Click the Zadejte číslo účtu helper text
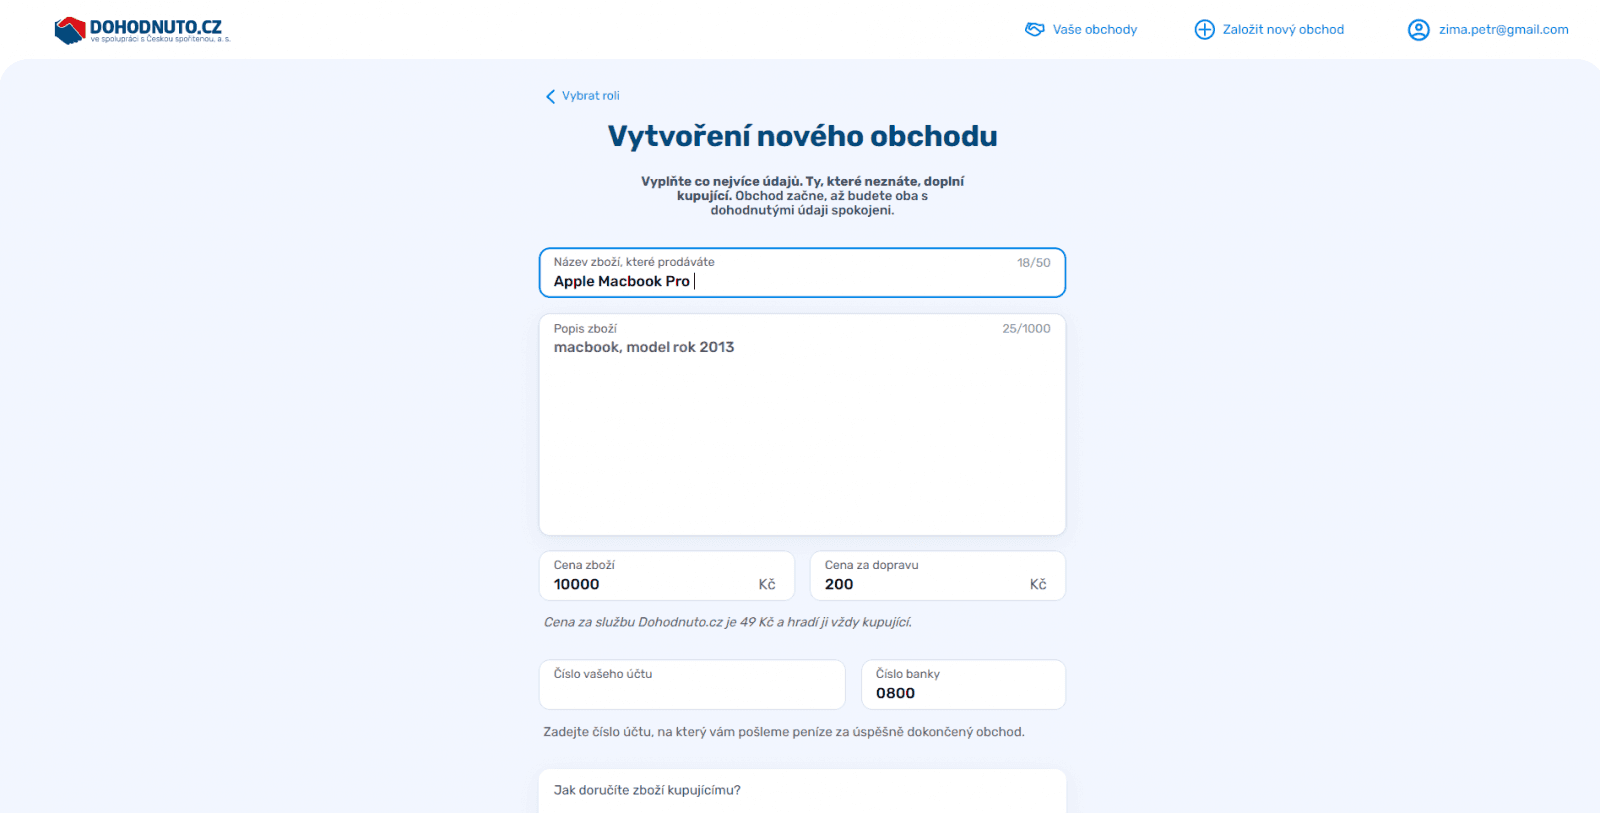 (784, 732)
